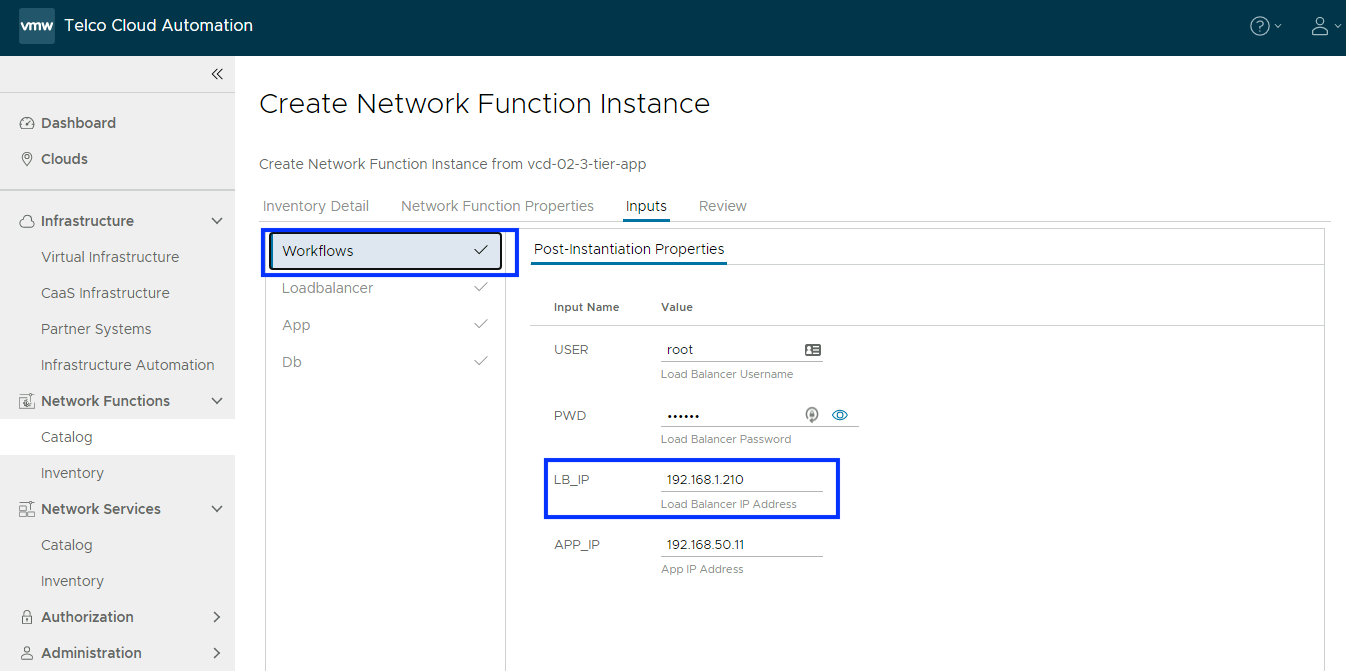Image resolution: width=1346 pixels, height=671 pixels.
Task: Collapse the Infrastructure section
Action: pyautogui.click(x=217, y=221)
